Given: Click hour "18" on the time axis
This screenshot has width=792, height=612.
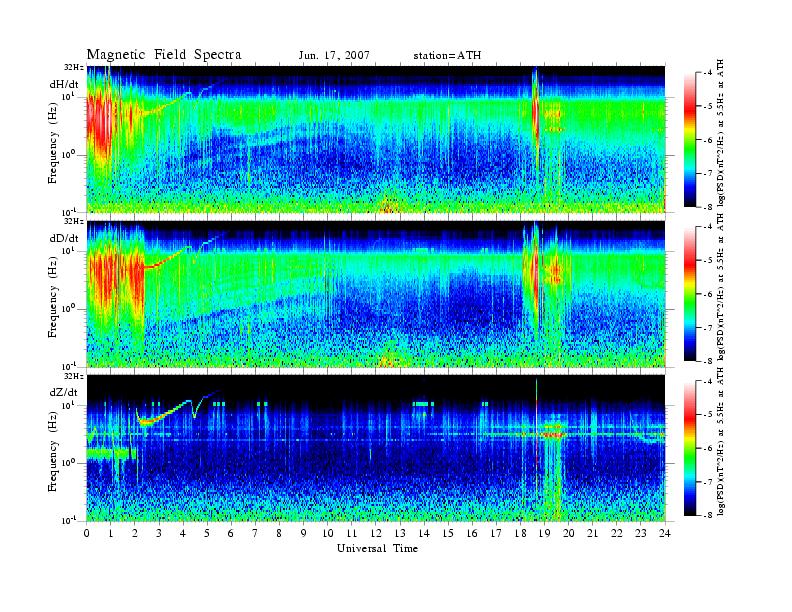Looking at the screenshot, I should coord(520,533).
